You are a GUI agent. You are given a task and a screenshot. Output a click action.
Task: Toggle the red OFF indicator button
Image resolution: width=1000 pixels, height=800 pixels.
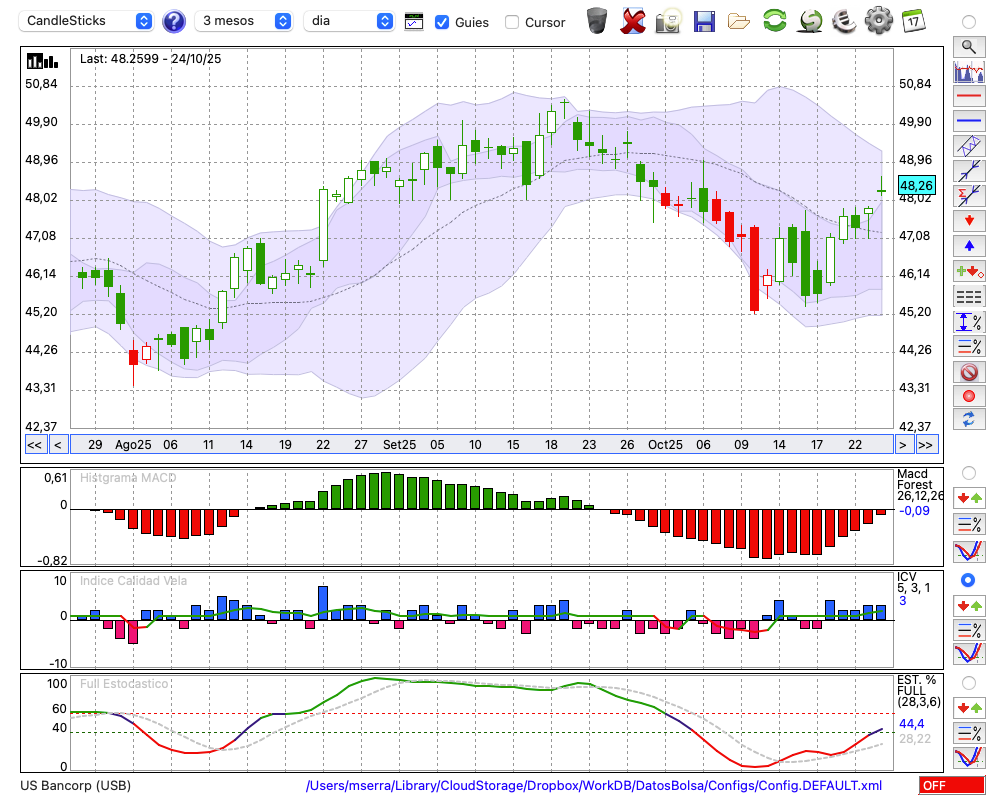point(952,785)
